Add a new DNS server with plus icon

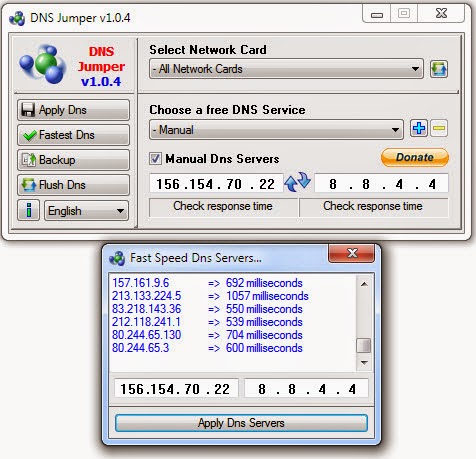419,128
